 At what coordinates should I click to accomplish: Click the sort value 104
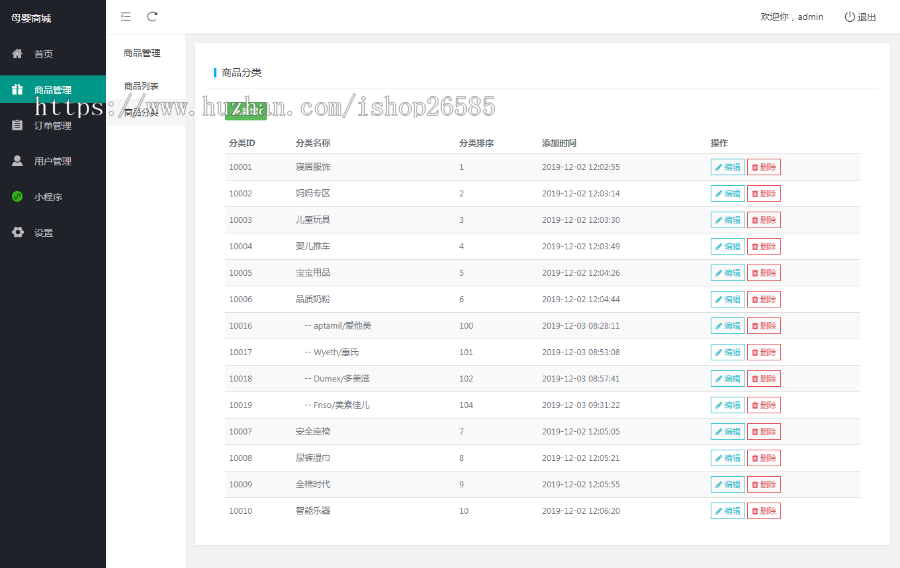point(466,404)
